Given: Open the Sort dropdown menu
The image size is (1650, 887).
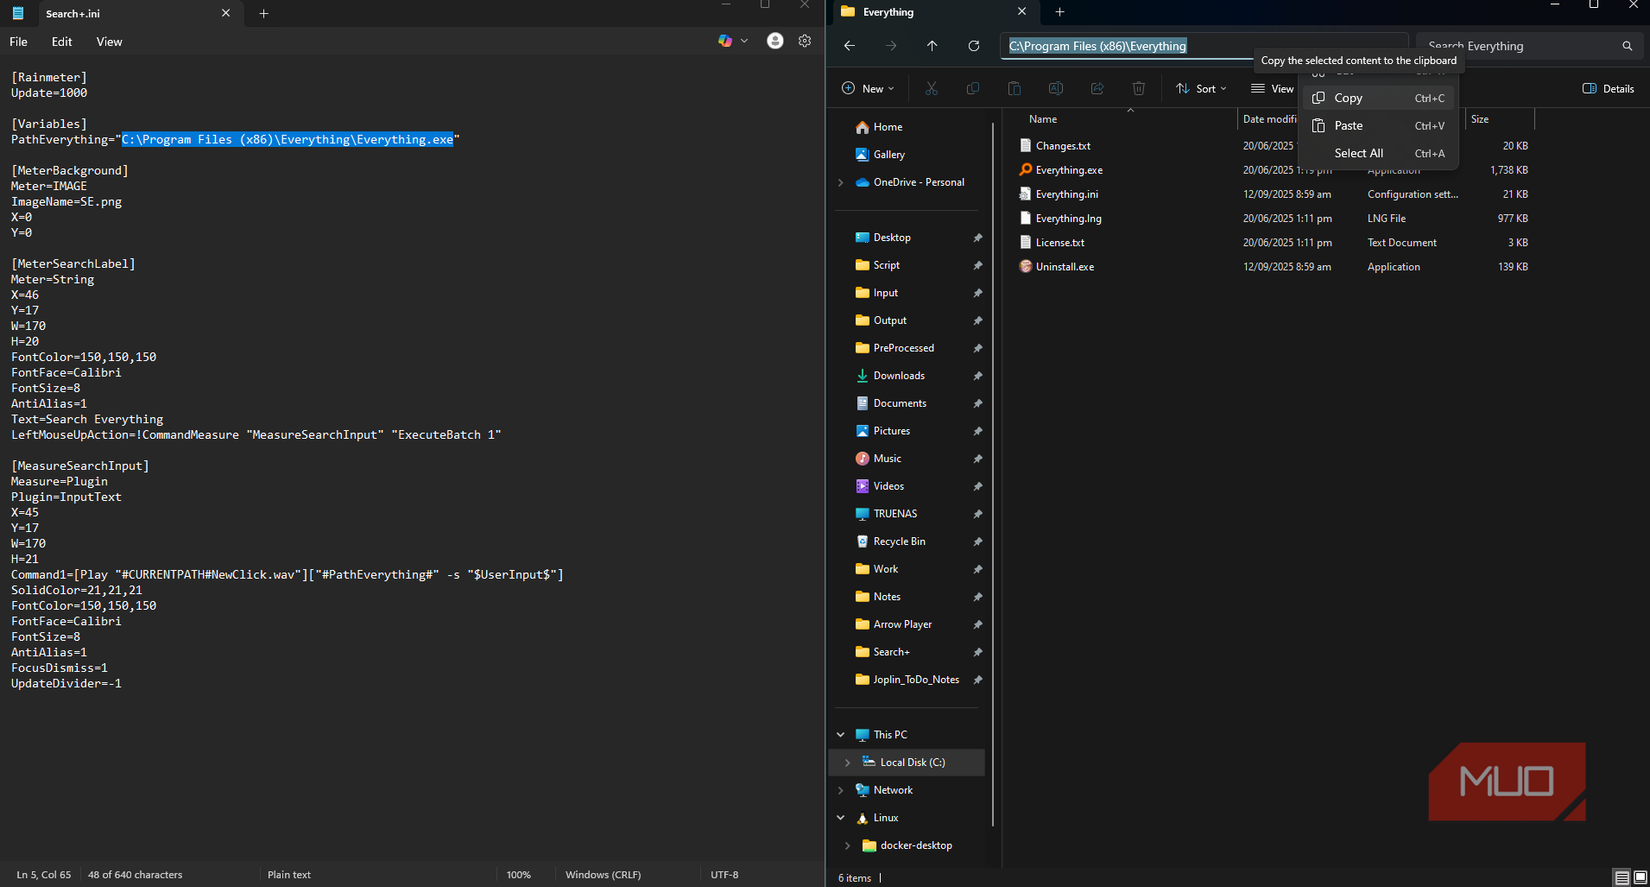Looking at the screenshot, I should coord(1201,89).
